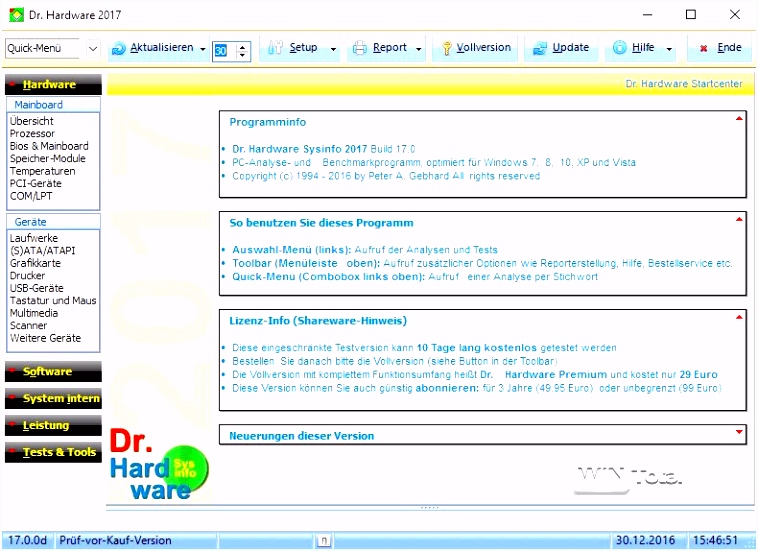Expand the Aktualisieren dropdown arrow

203,49
